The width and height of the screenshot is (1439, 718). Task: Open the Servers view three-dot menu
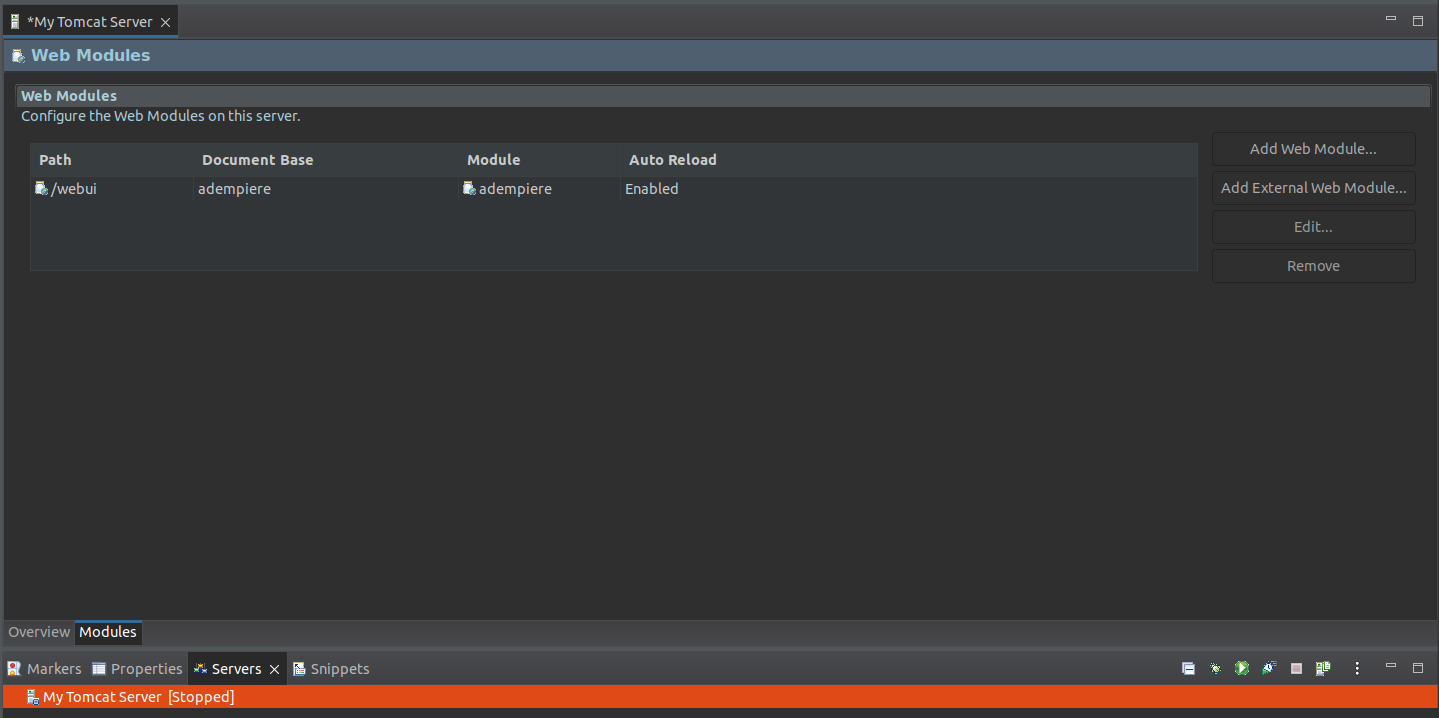click(1357, 668)
